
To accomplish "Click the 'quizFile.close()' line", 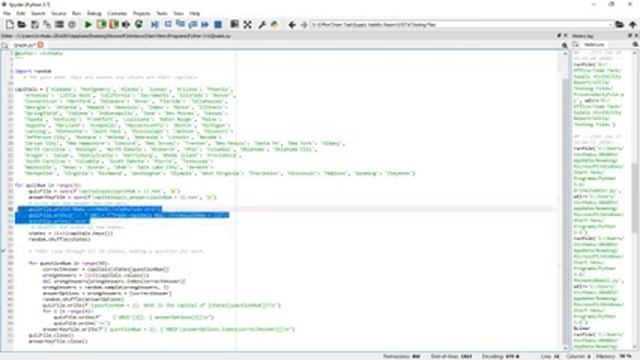I will pyautogui.click(x=51, y=335).
